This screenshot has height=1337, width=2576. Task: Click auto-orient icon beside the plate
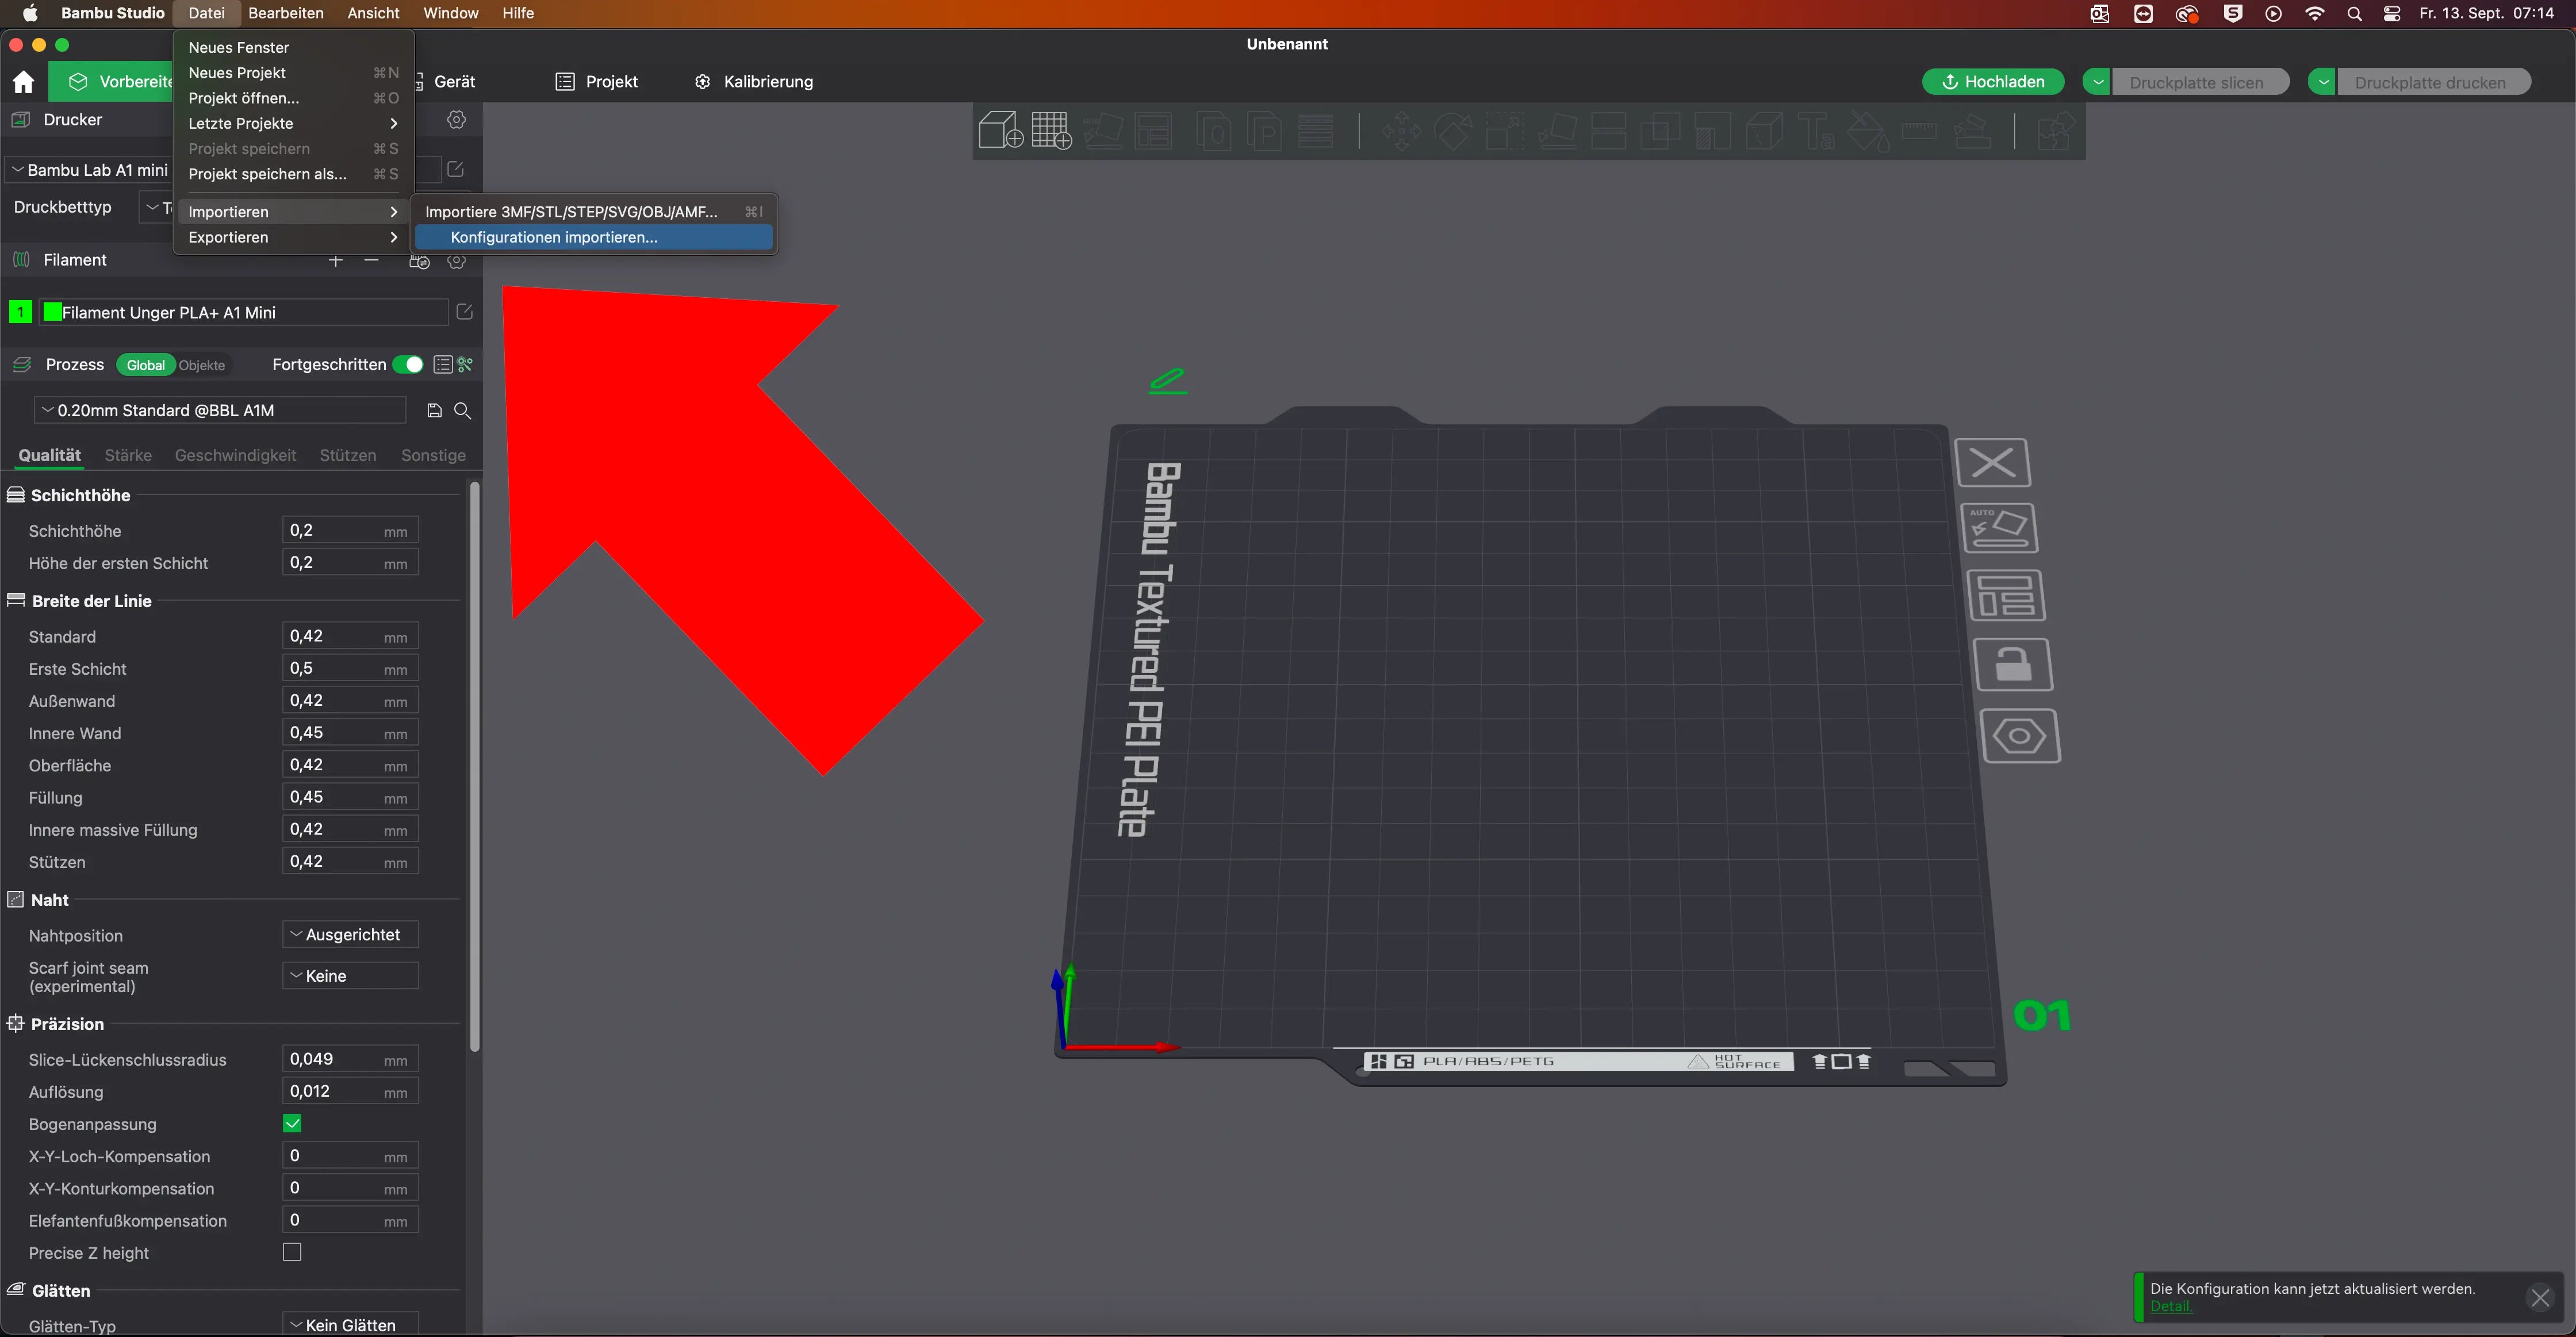[1999, 528]
